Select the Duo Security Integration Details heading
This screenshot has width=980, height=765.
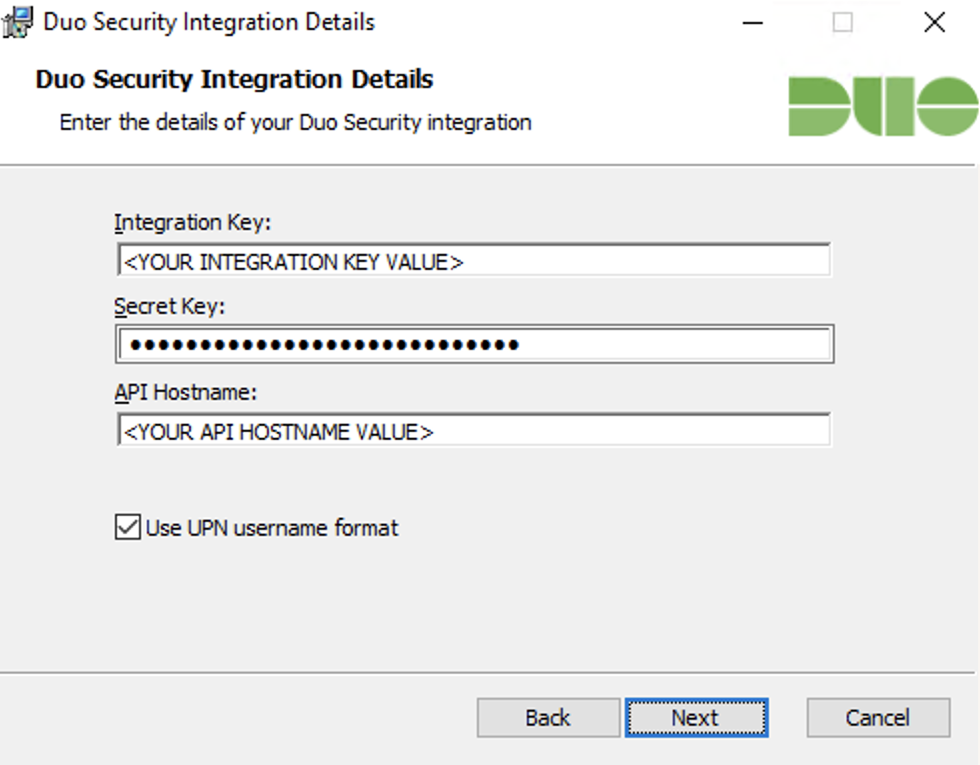[x=234, y=79]
